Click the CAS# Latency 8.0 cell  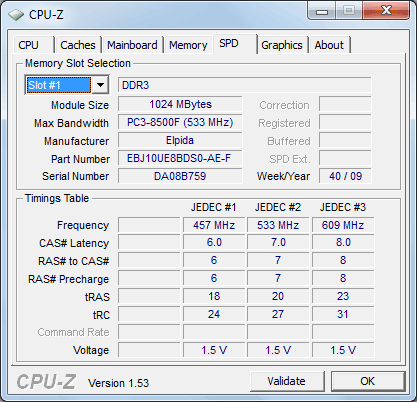(x=343, y=242)
